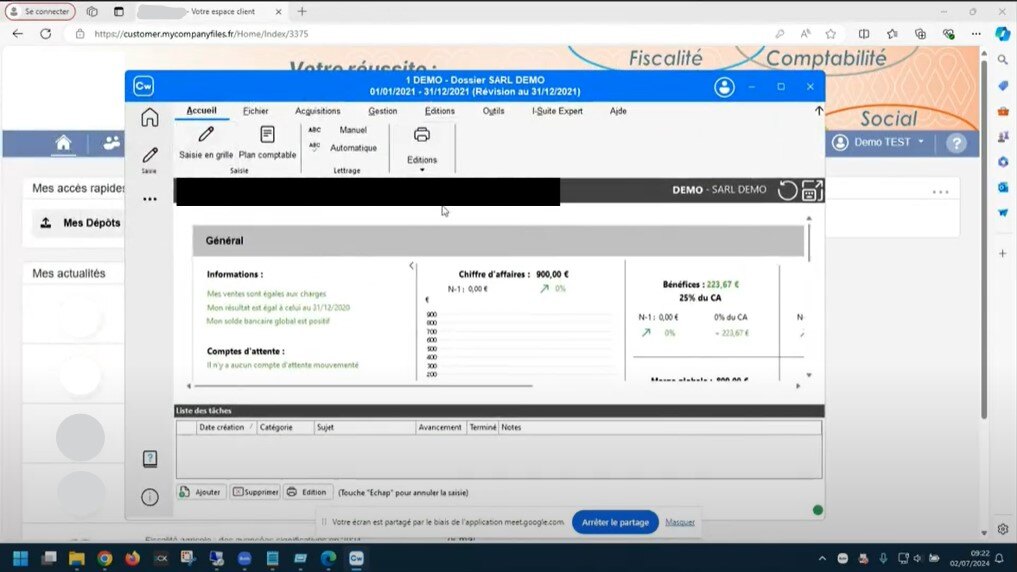Open Saisie en grille tool
1017x572 pixels.
click(205, 142)
